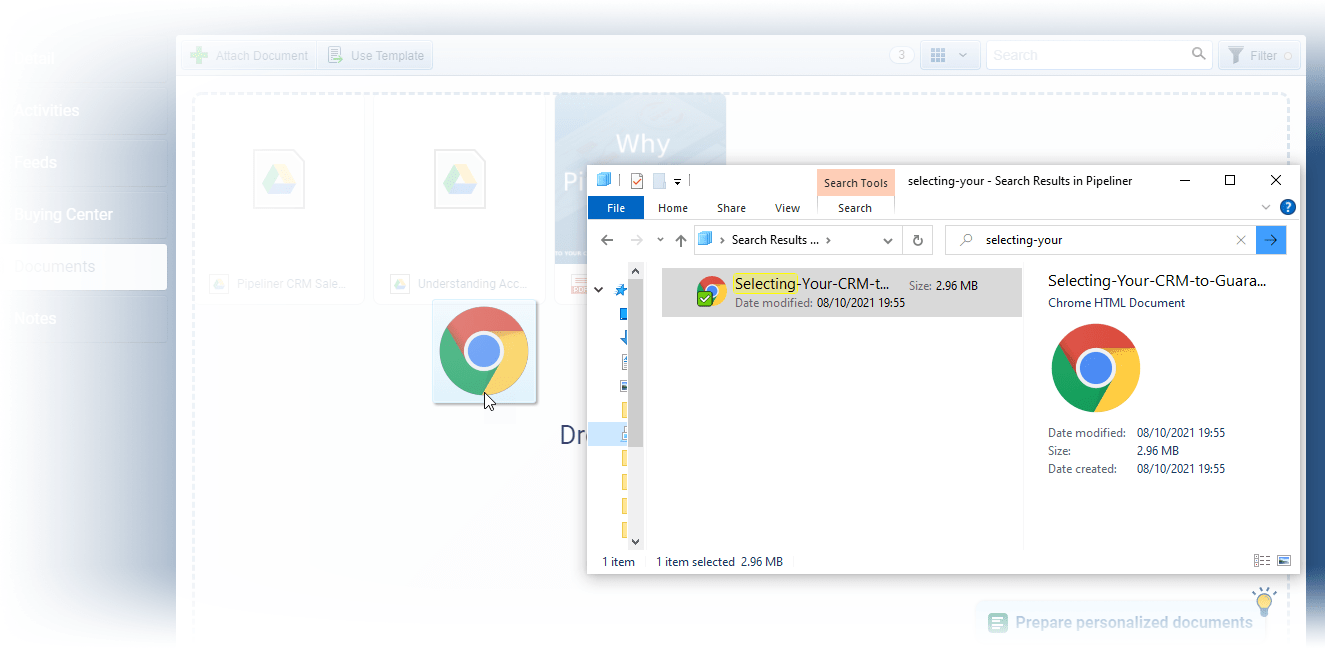Navigate back using the left arrow
Screen dimensions: 1325x648
point(607,240)
